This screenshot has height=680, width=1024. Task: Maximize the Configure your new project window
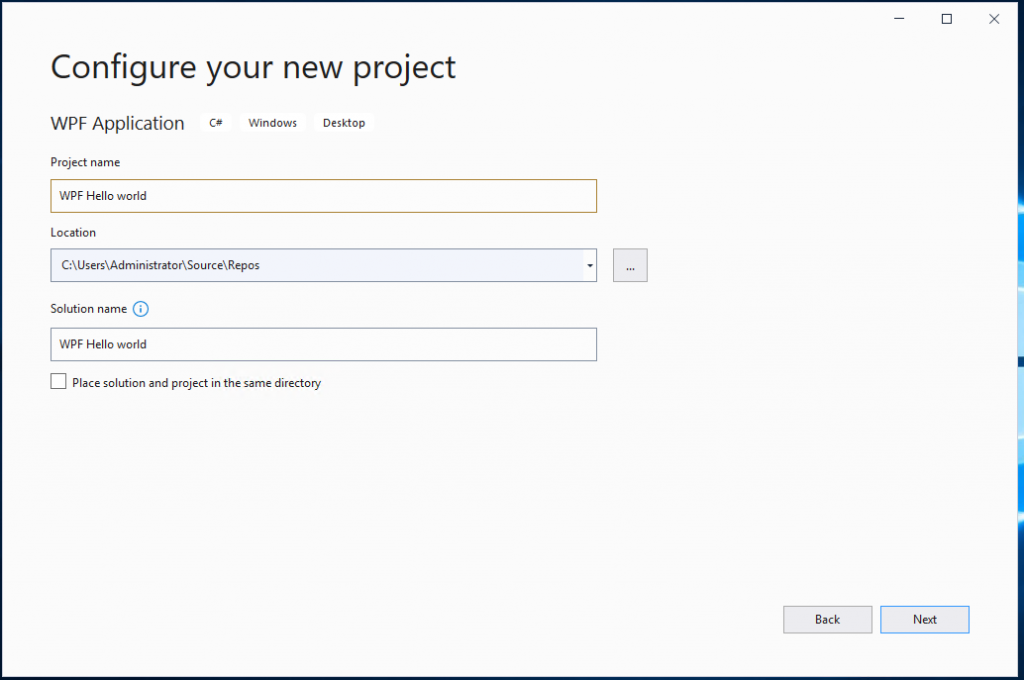pos(947,19)
